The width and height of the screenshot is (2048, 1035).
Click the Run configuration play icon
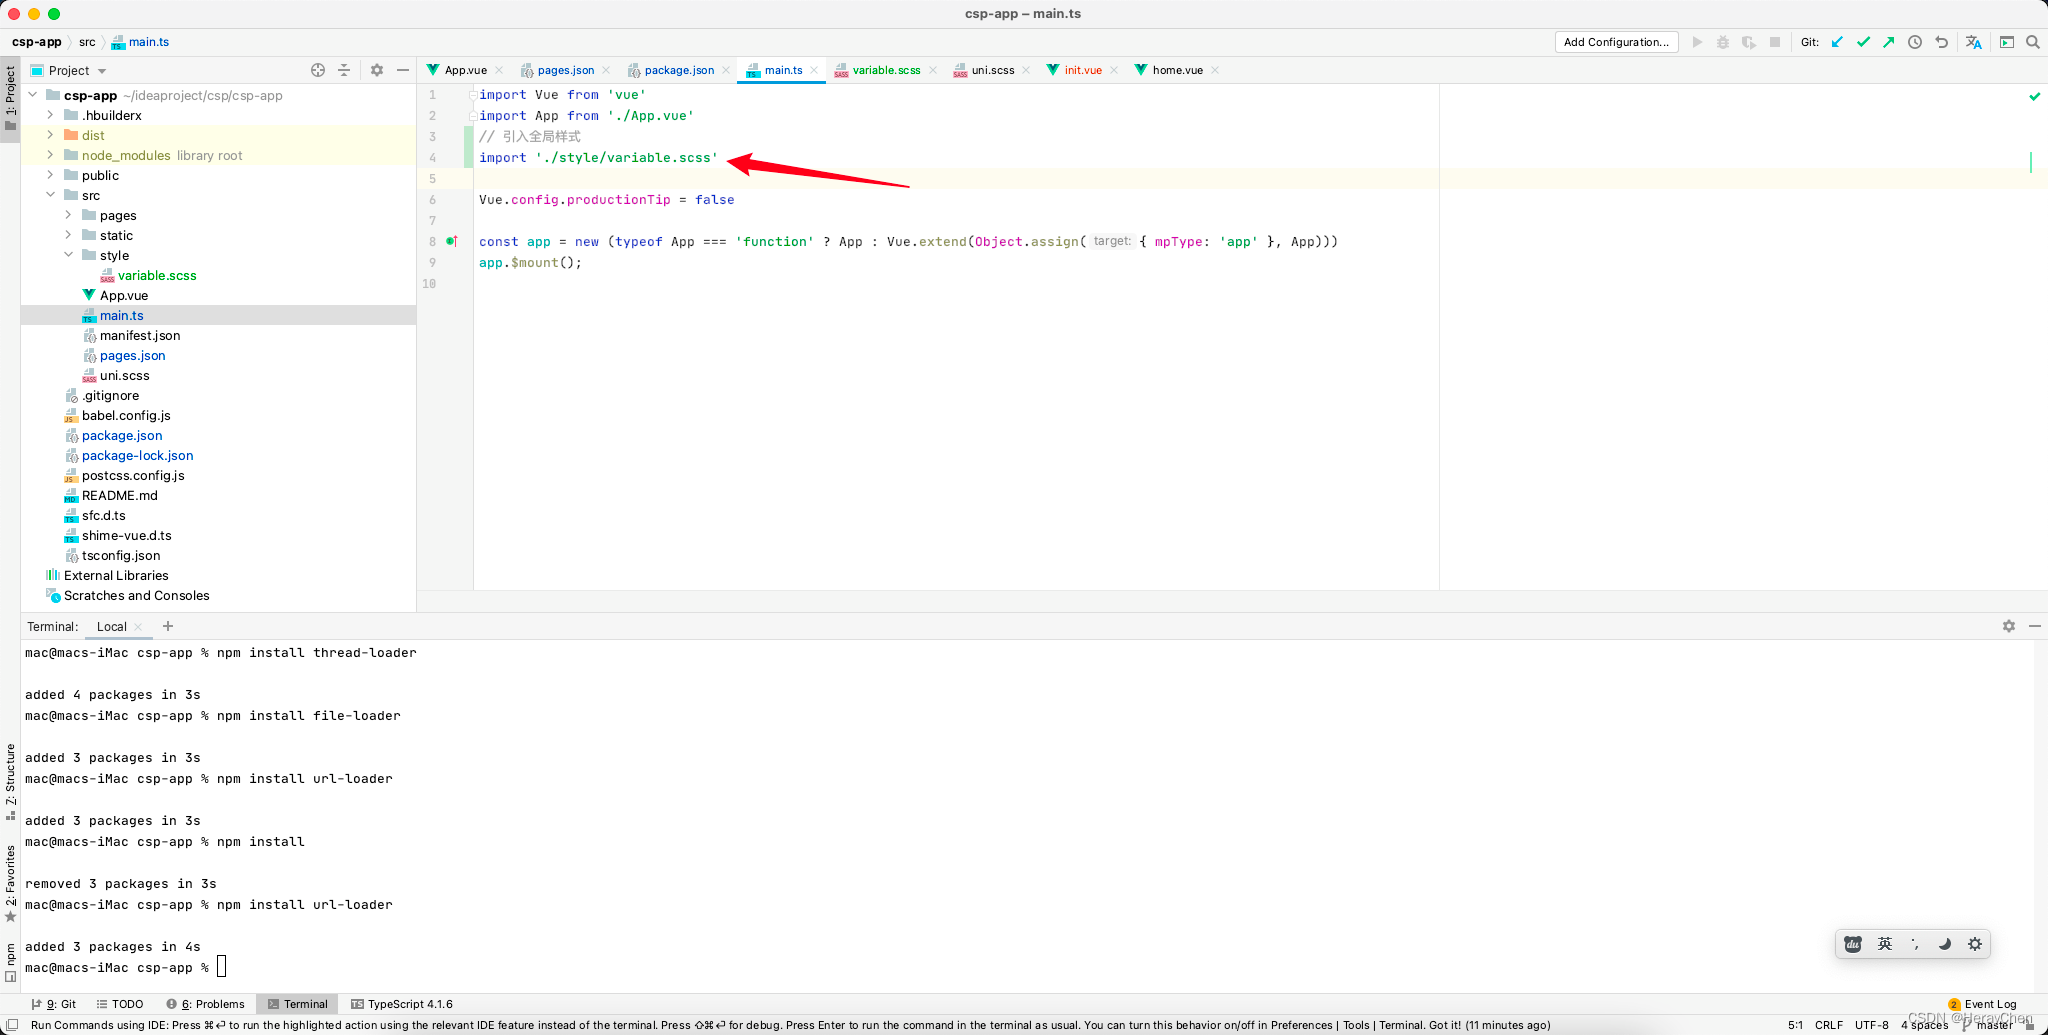pos(1697,42)
